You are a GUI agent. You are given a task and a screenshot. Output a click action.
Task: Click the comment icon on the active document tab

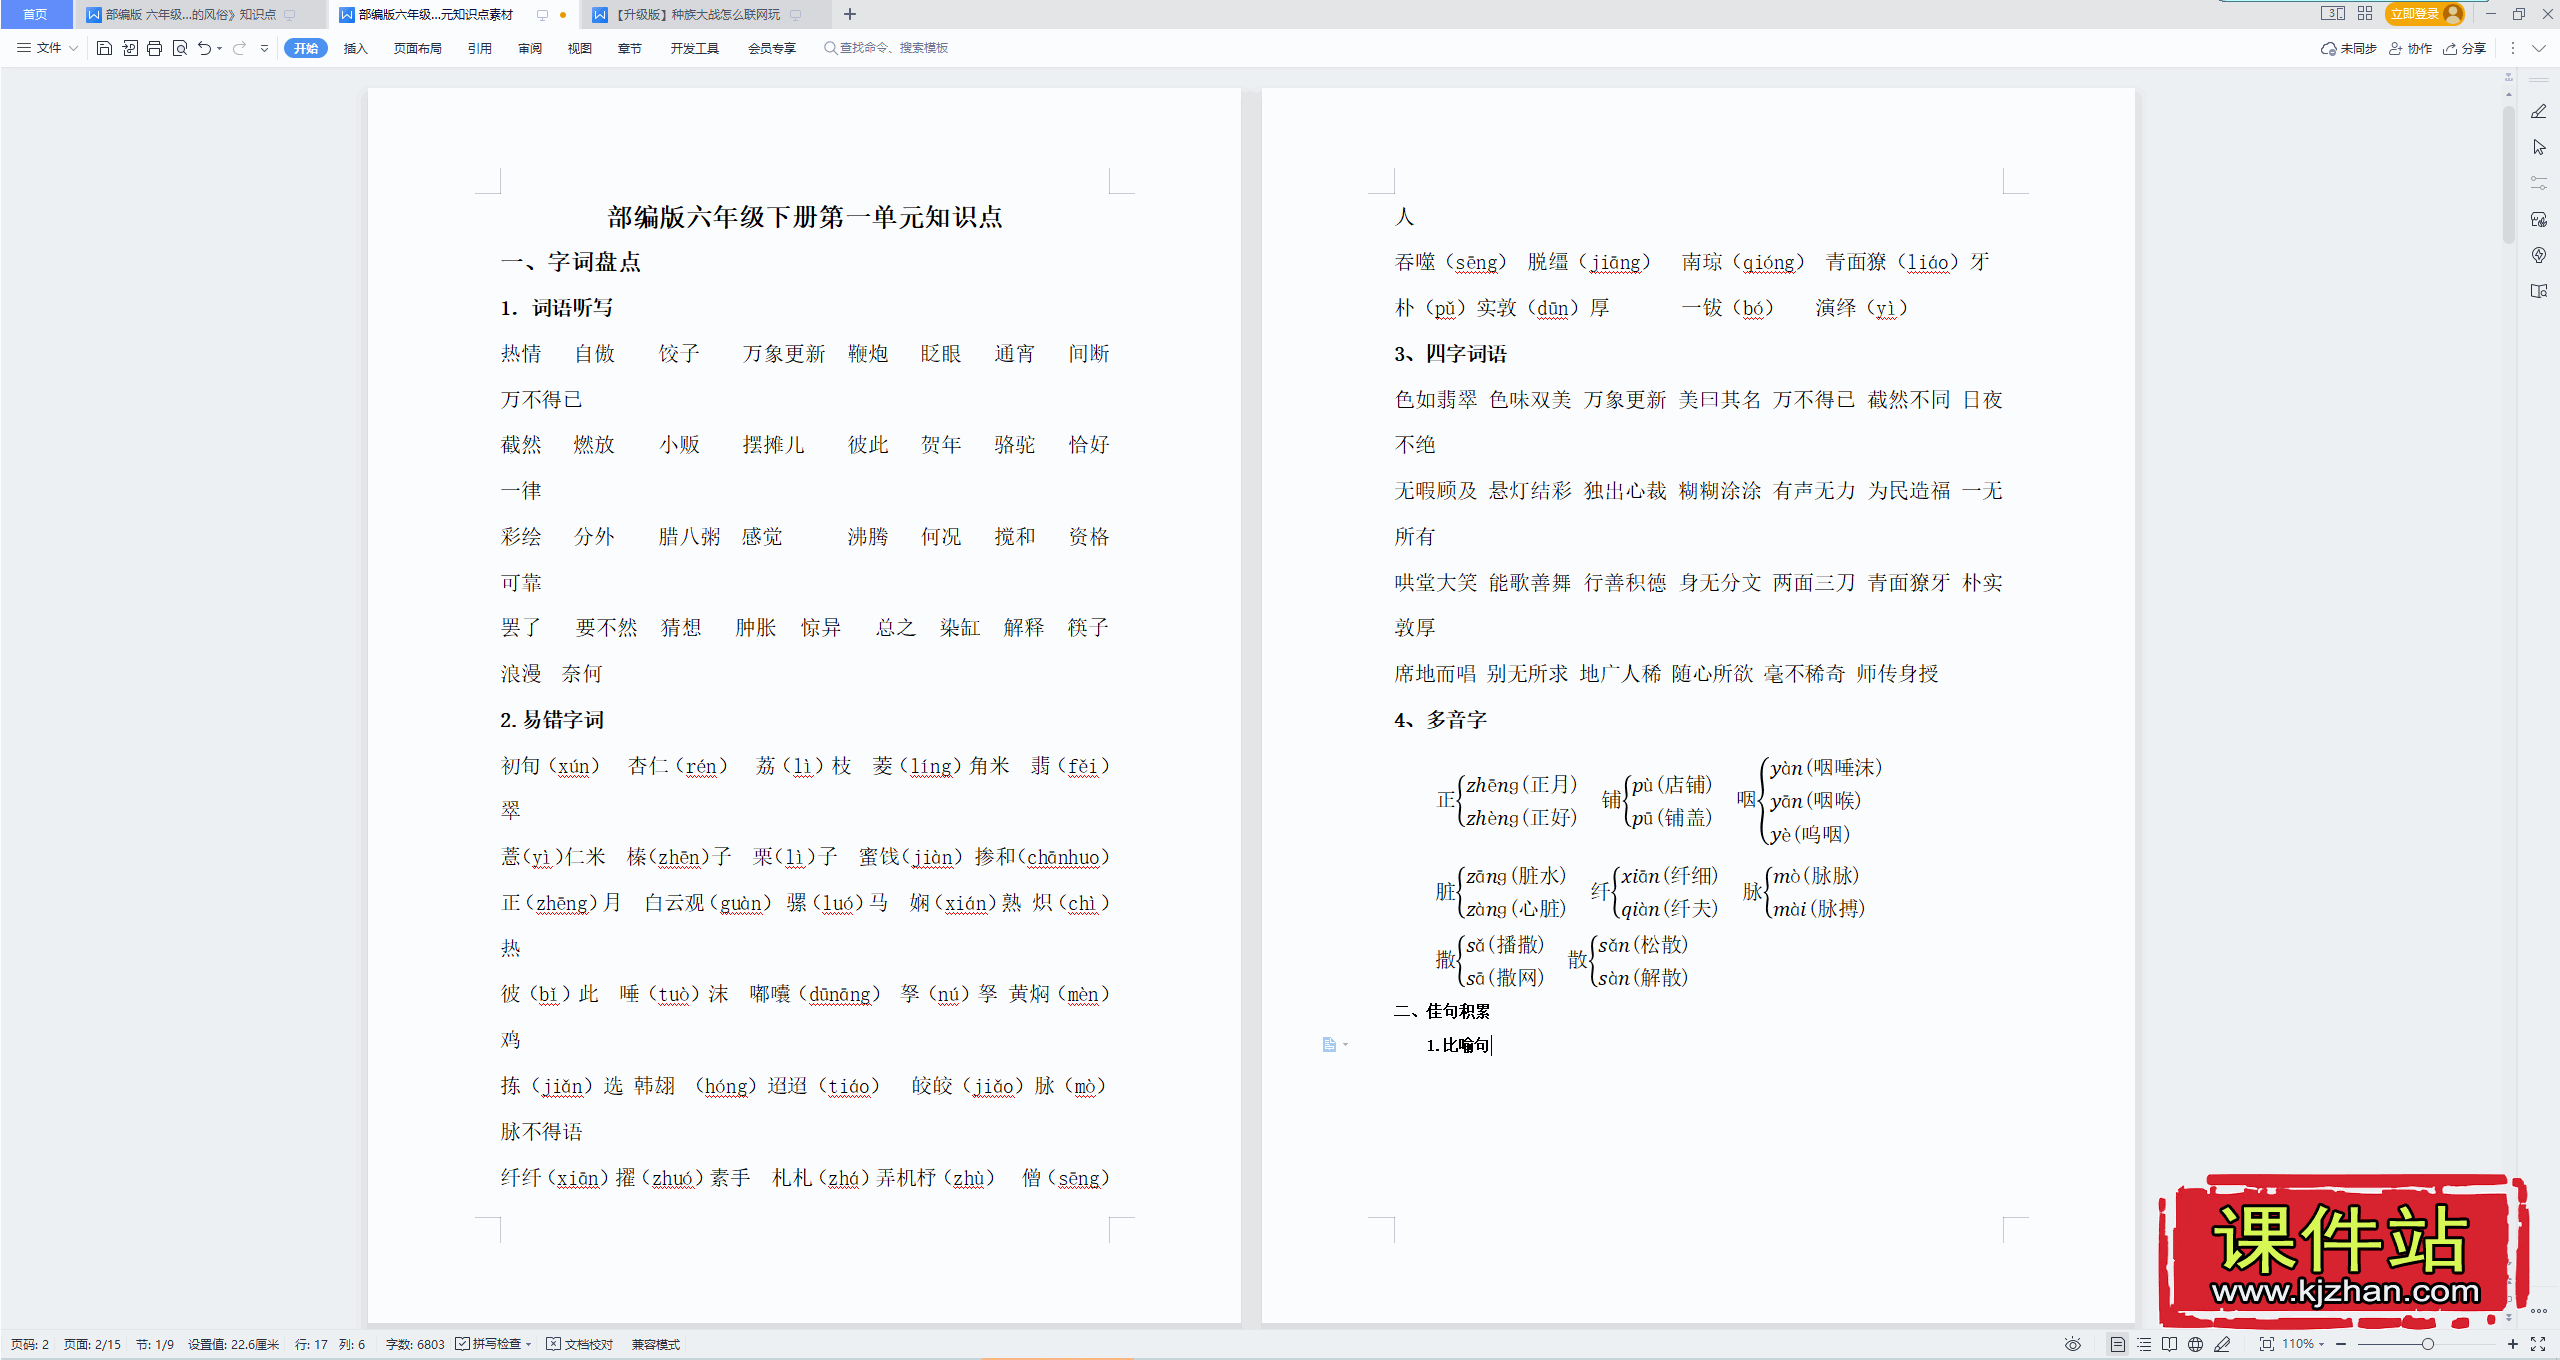click(542, 15)
